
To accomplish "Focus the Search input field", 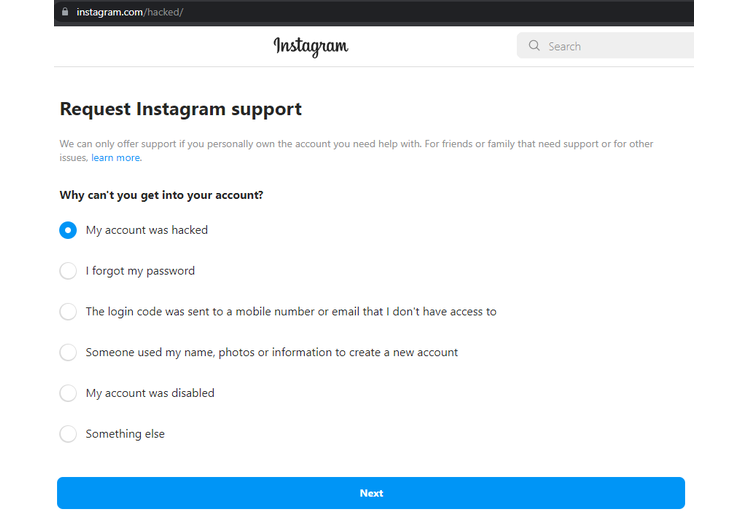I will pyautogui.click(x=606, y=46).
